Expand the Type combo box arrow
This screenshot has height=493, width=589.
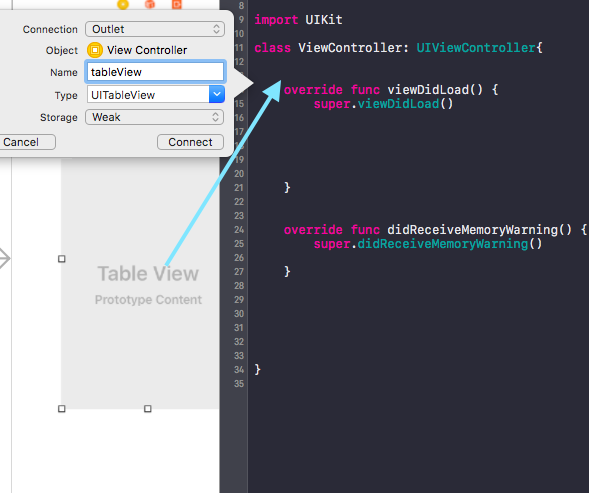217,94
